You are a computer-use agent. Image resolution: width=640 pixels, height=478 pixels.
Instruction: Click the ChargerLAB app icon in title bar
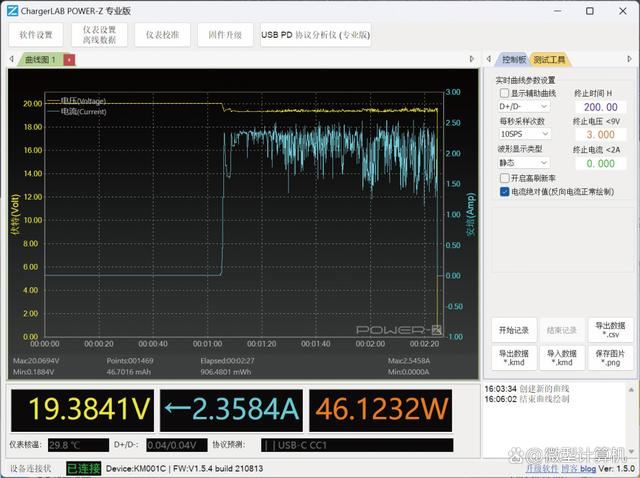(x=11, y=10)
